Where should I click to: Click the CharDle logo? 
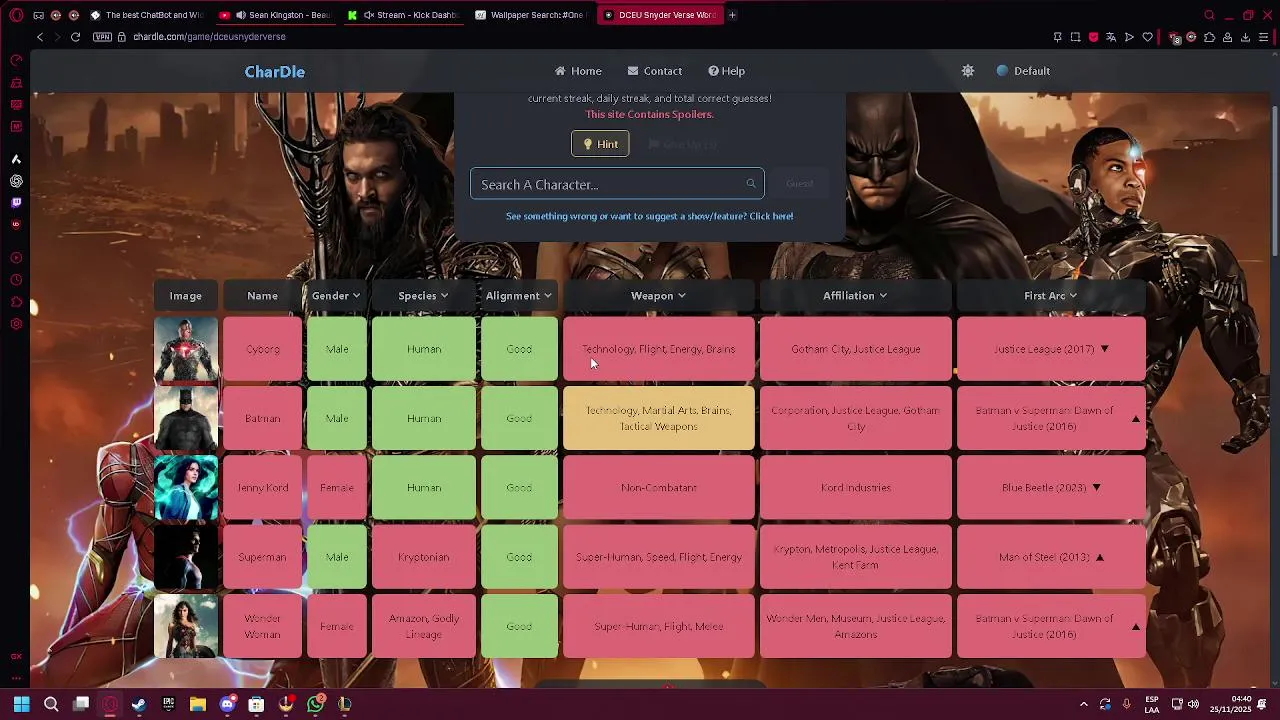[275, 72]
